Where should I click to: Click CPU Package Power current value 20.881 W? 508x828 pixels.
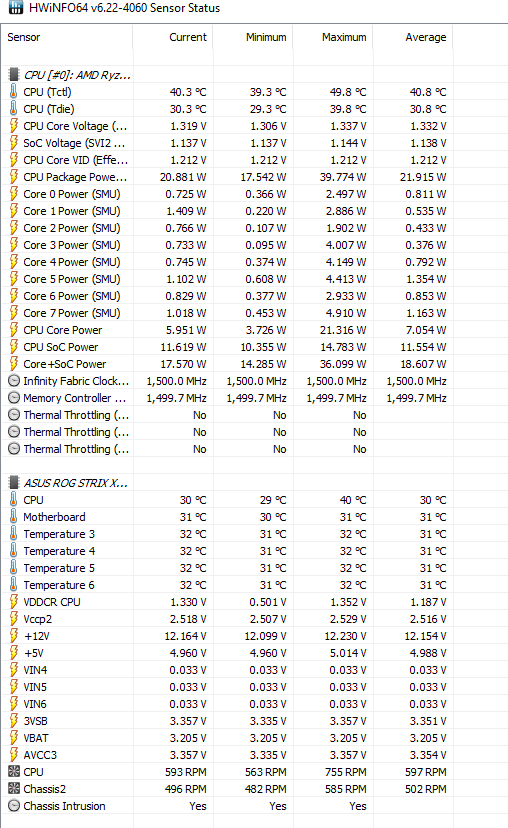point(183,177)
